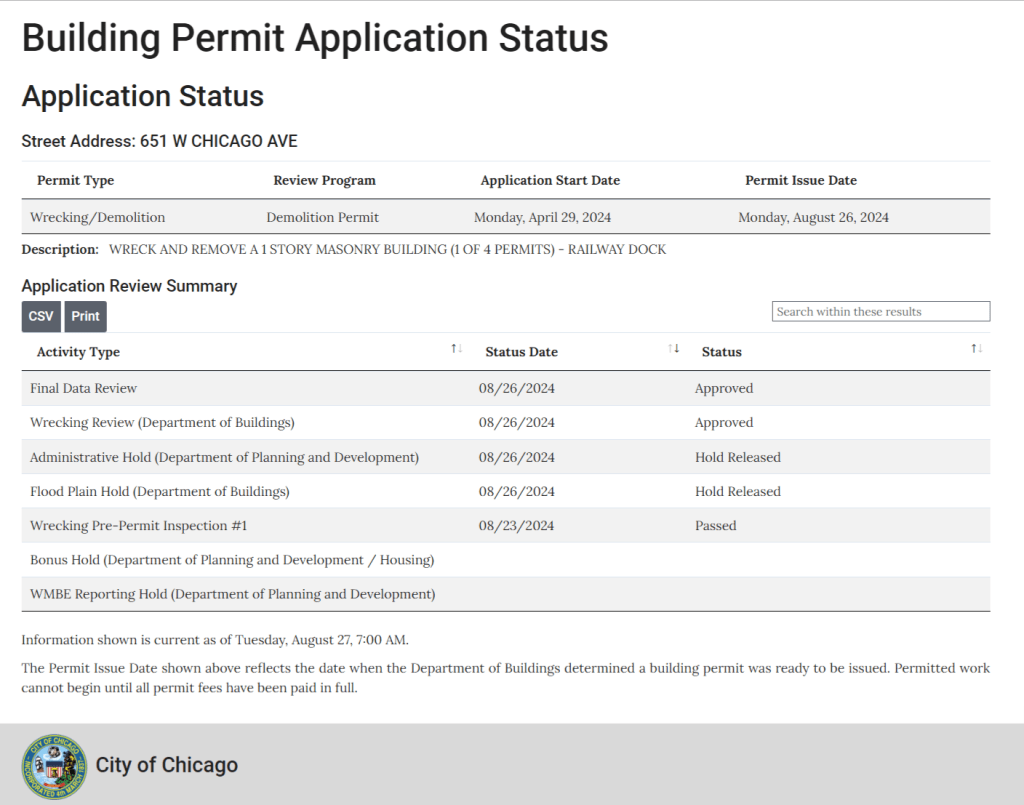This screenshot has height=805, width=1024.
Task: Sort by the Status column header text
Action: (x=721, y=352)
